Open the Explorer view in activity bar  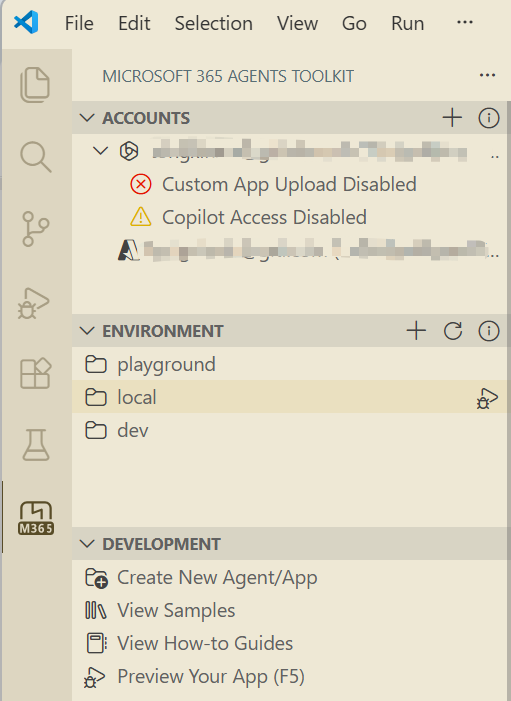[x=35, y=85]
